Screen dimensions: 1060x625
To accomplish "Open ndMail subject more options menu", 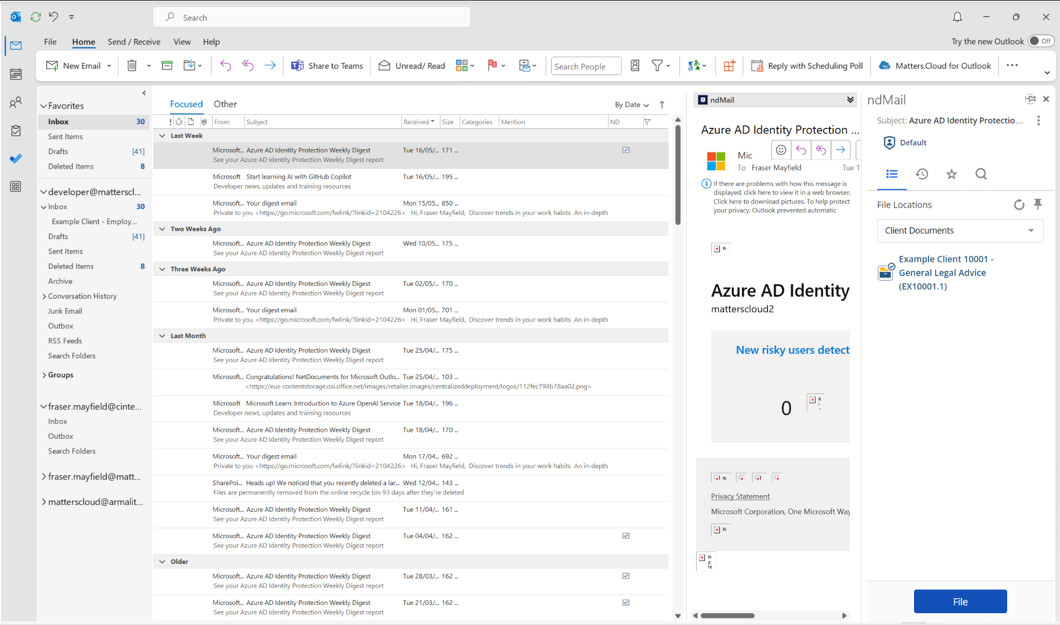I will pyautogui.click(x=1038, y=121).
